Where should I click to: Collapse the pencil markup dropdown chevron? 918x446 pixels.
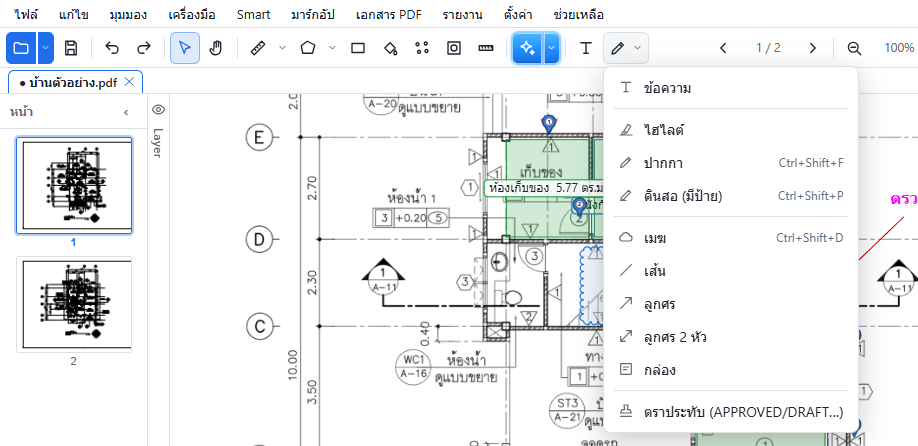pos(638,48)
